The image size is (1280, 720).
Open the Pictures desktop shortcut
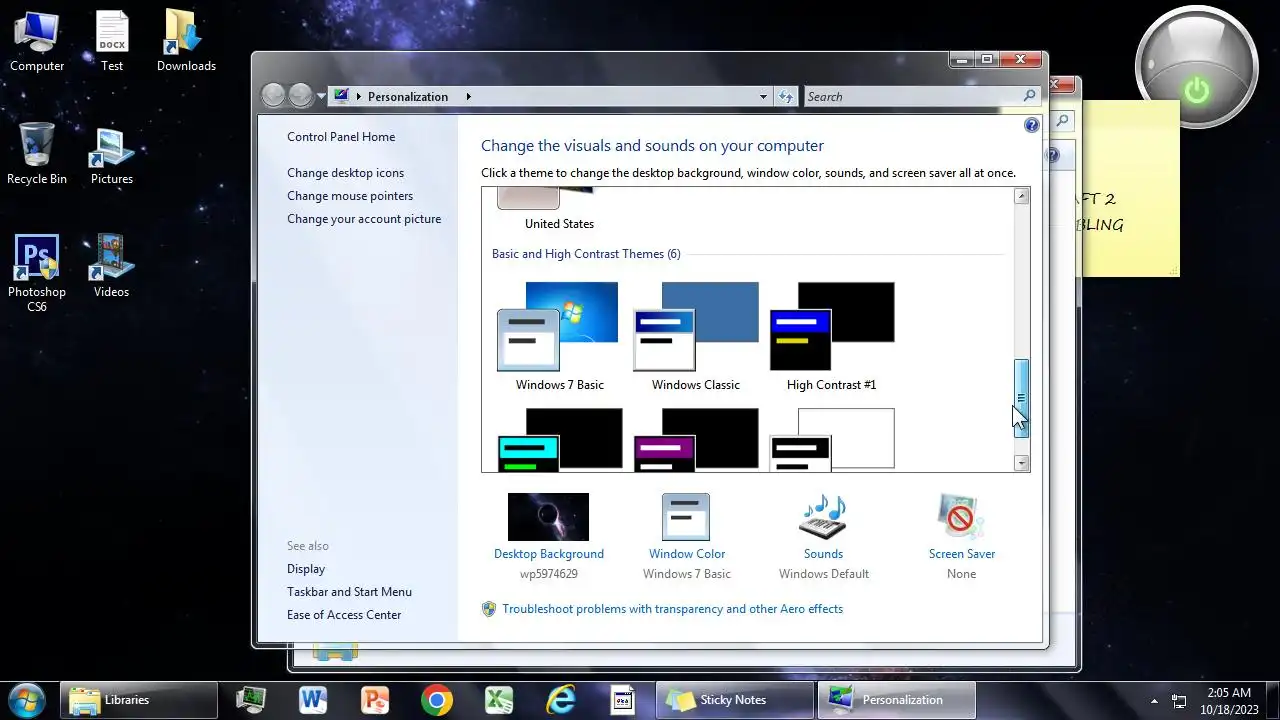pyautogui.click(x=112, y=153)
